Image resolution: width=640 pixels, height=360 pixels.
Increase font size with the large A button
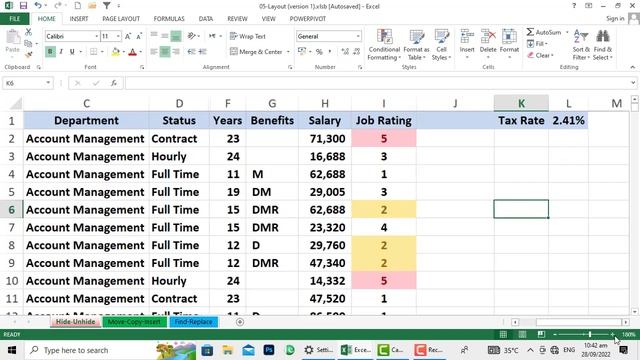pyautogui.click(x=128, y=36)
